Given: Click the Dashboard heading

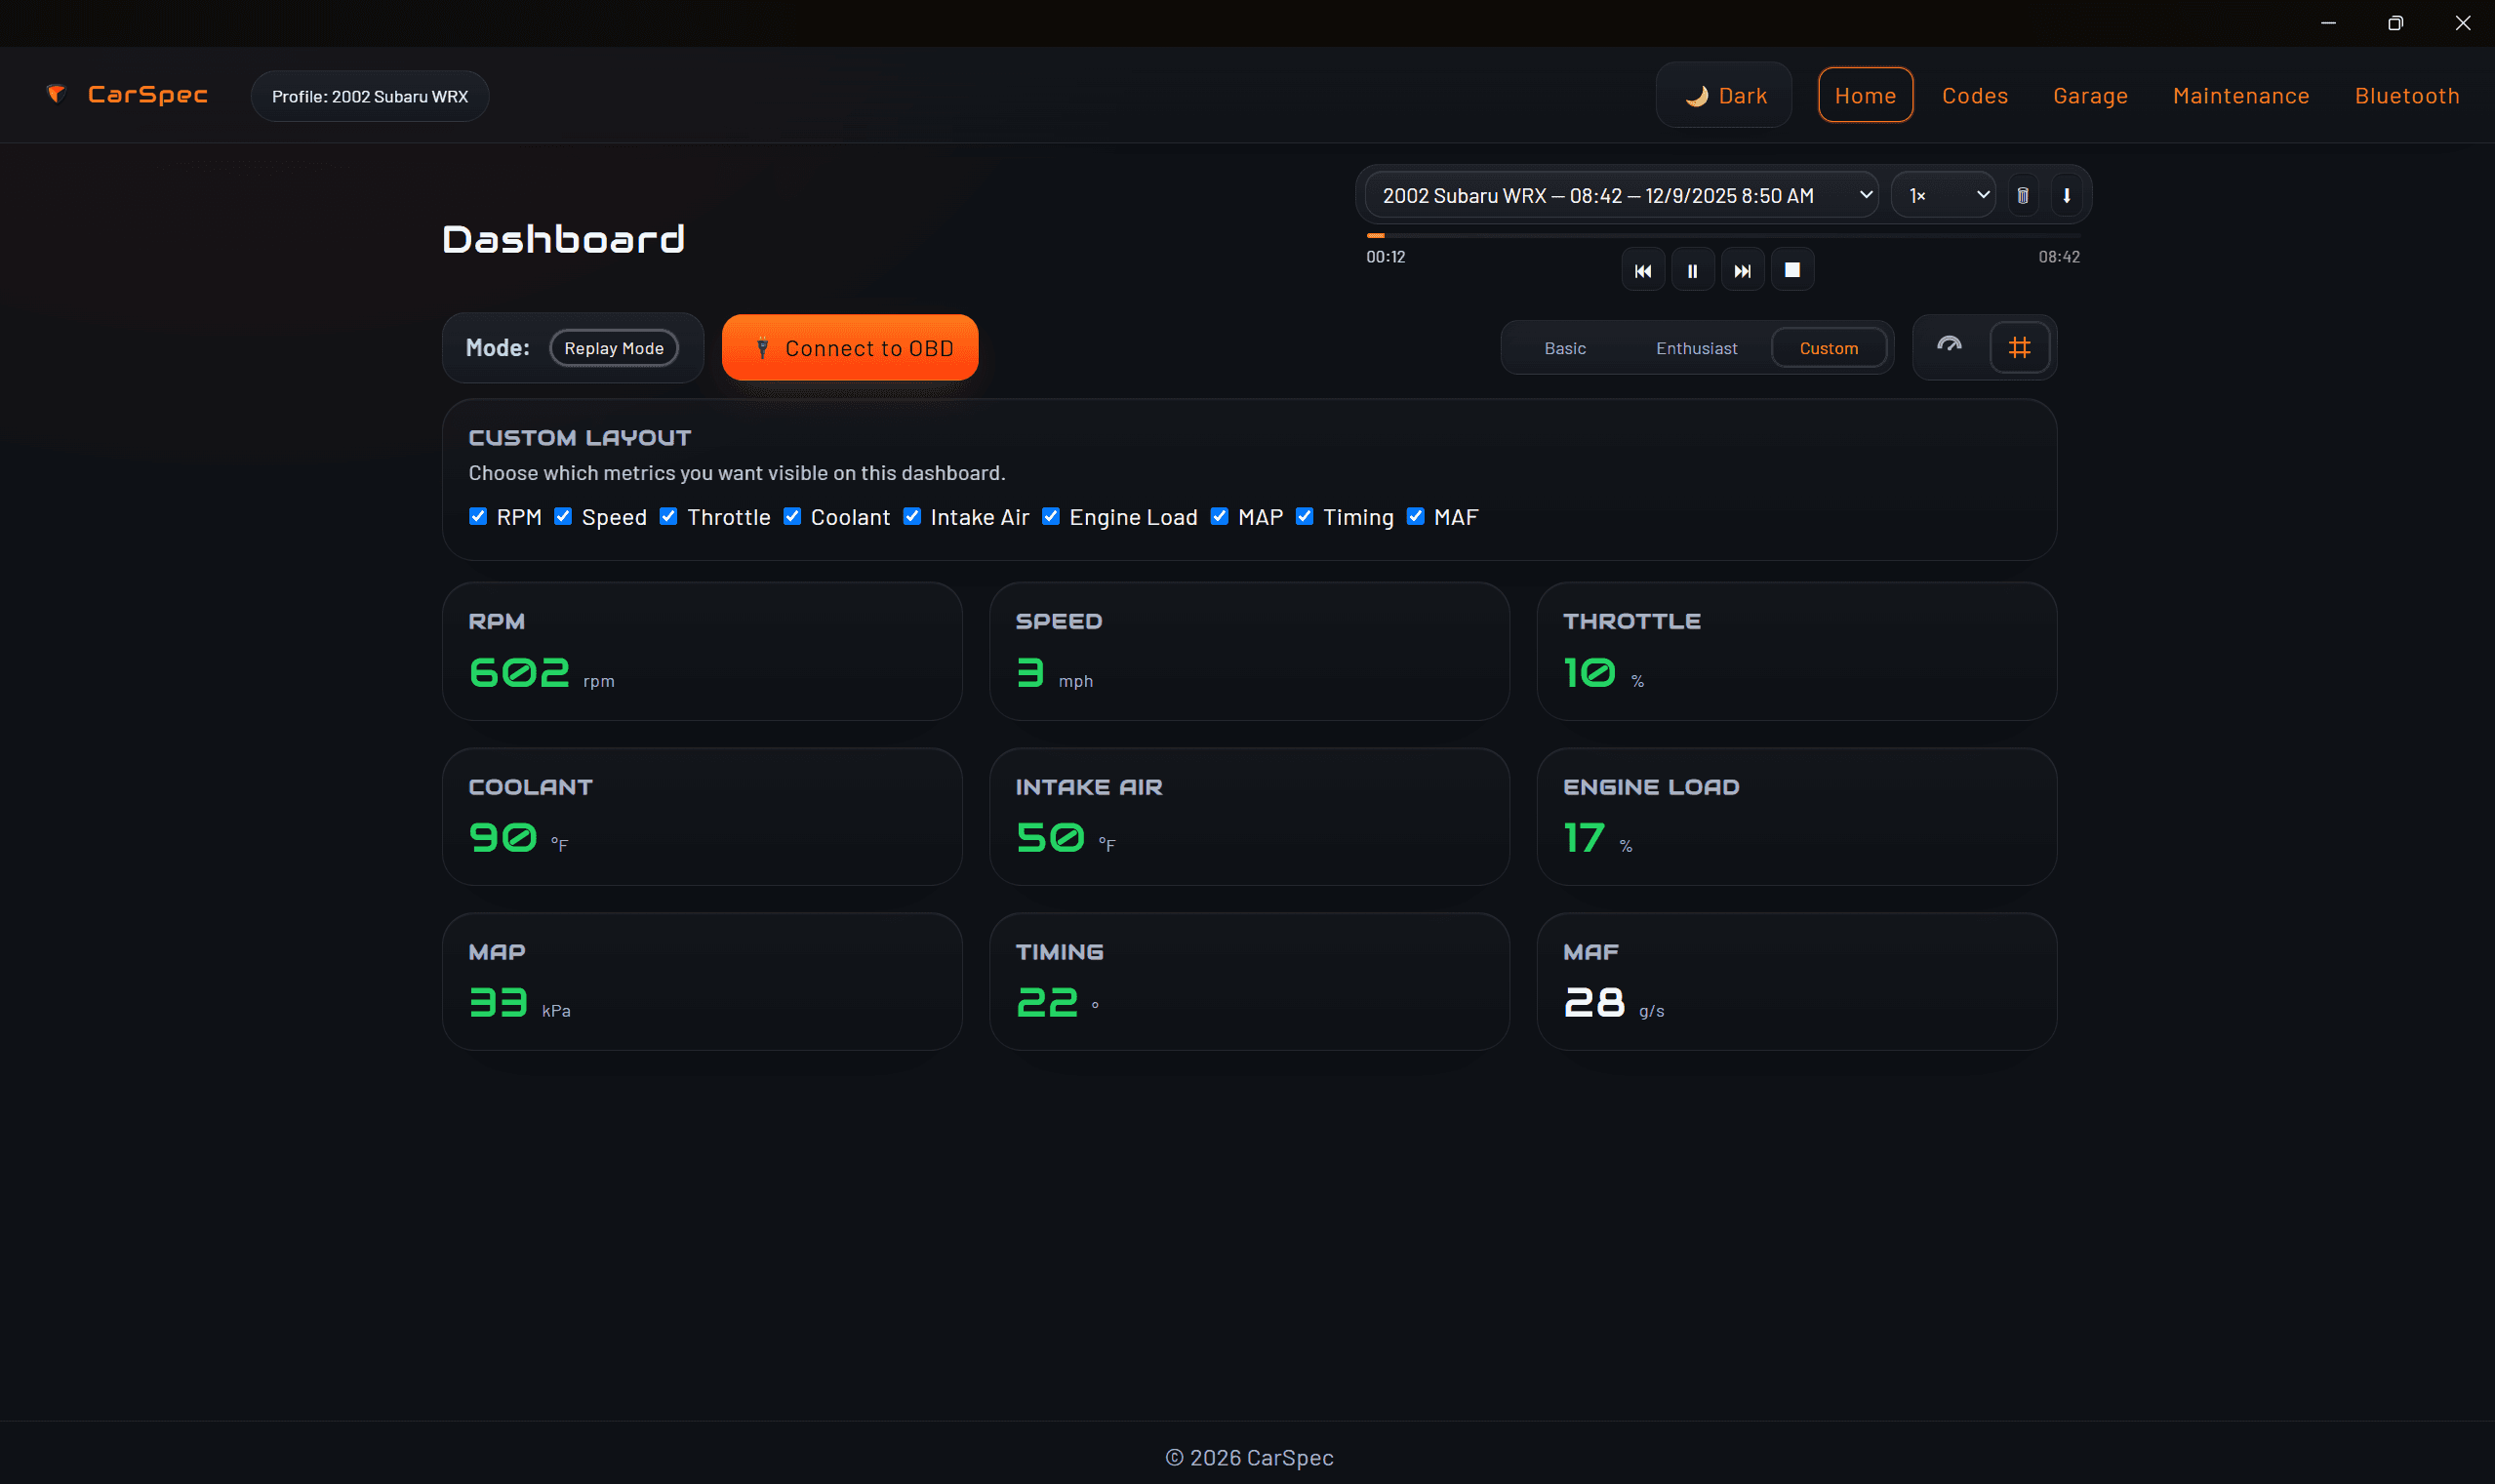Looking at the screenshot, I should point(564,239).
